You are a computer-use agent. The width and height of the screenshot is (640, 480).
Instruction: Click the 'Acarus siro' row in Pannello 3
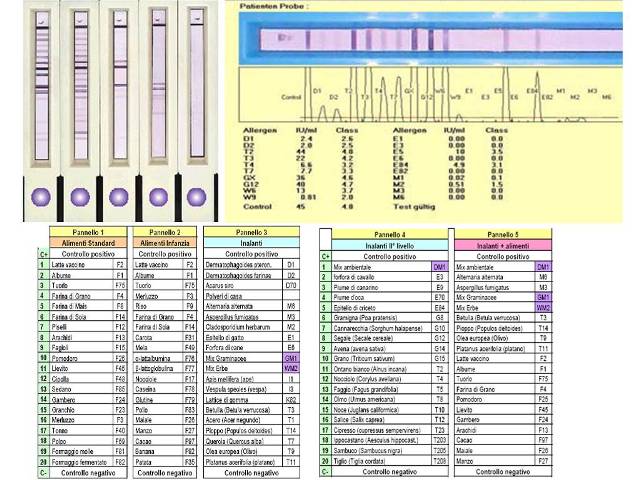pyautogui.click(x=251, y=285)
